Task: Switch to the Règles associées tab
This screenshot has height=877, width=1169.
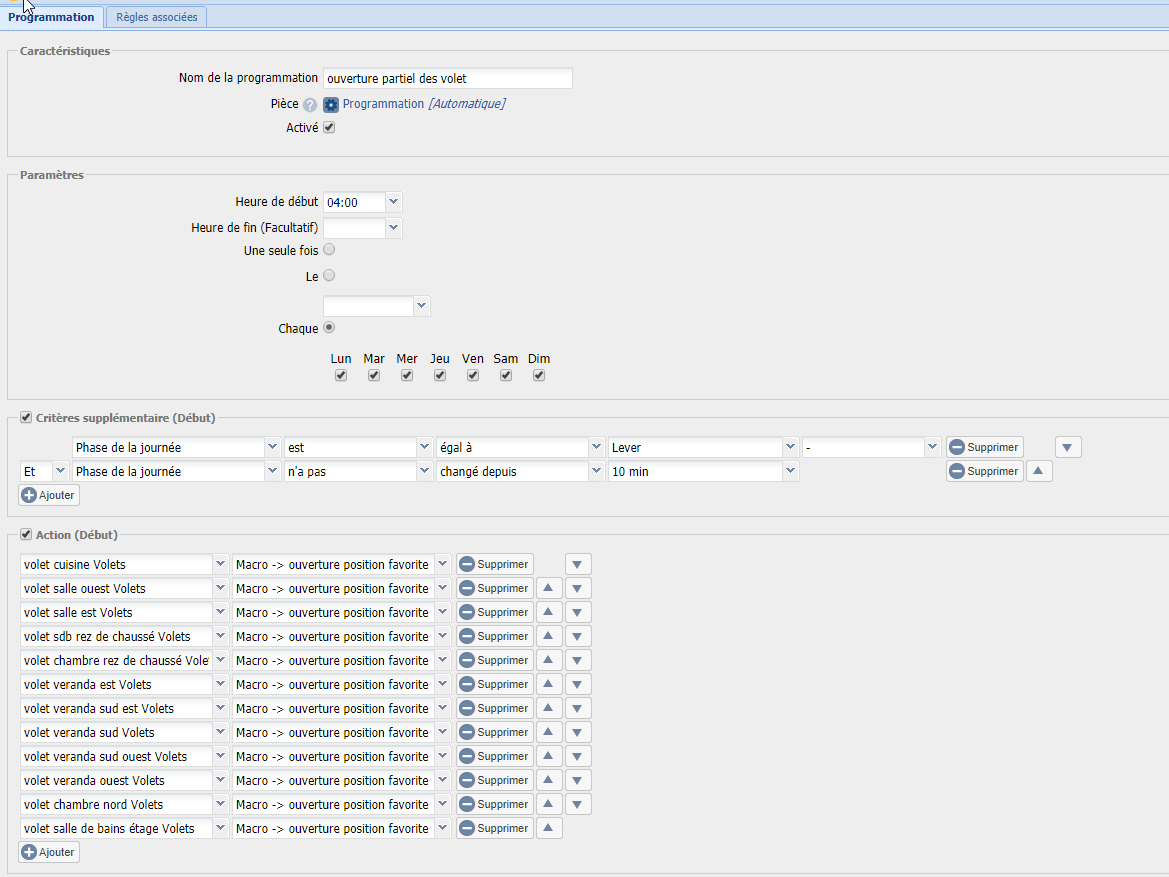Action: coord(157,17)
